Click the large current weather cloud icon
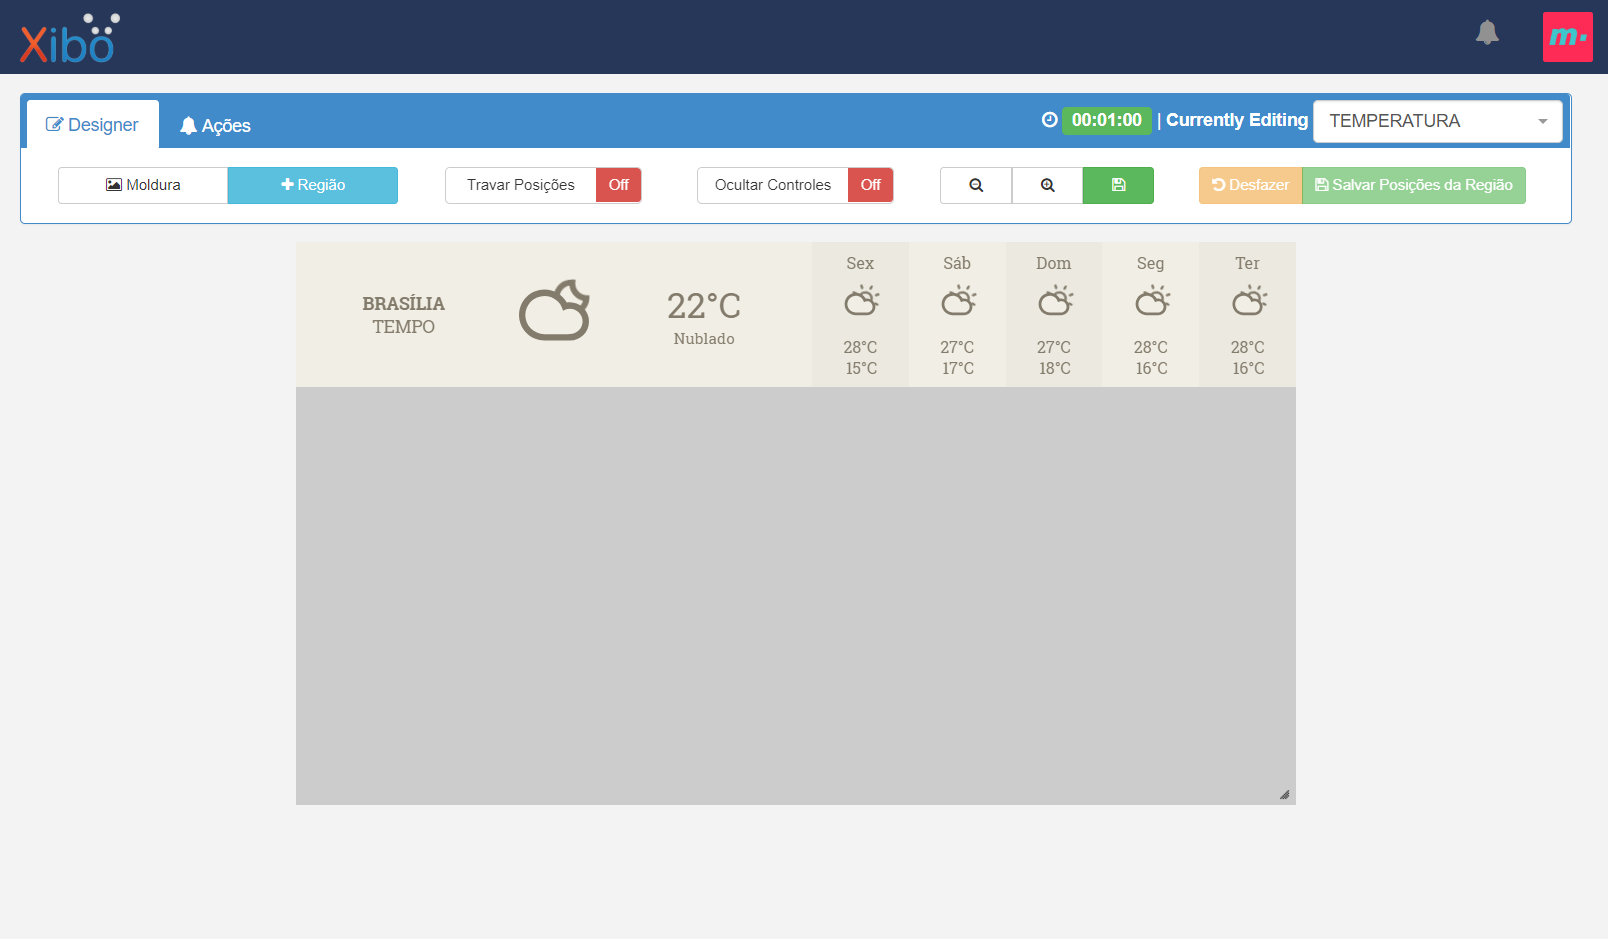 point(554,311)
